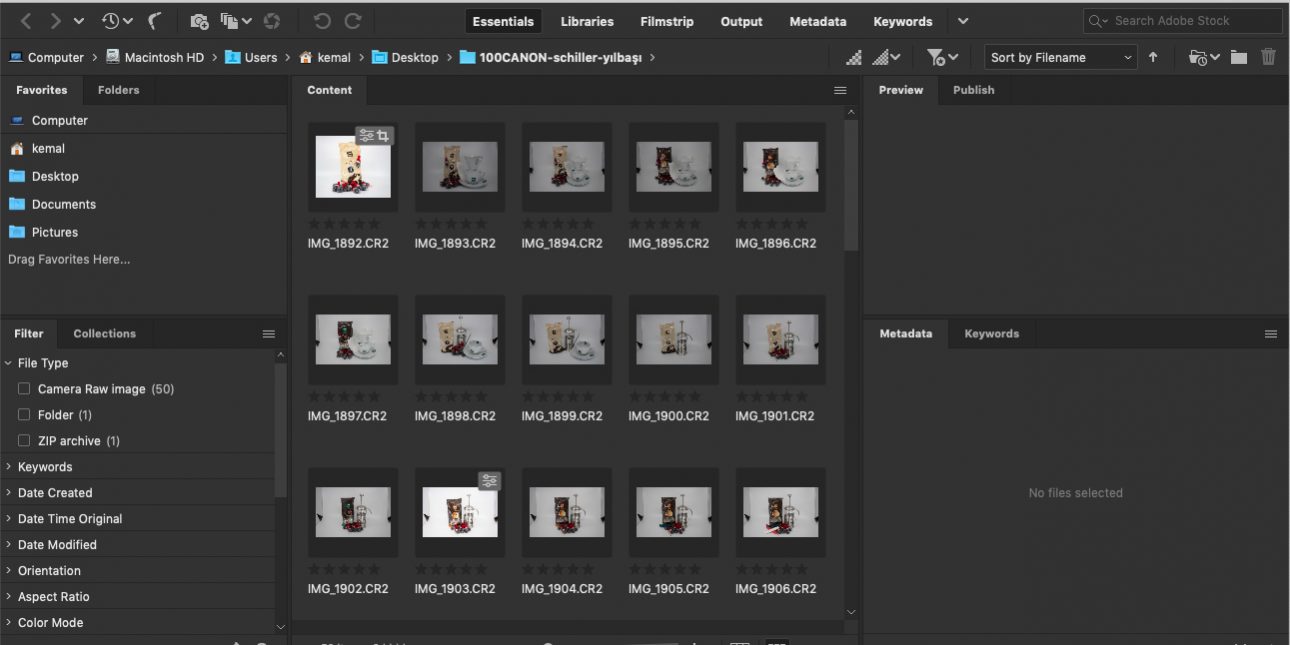Rotate 90° clockwise icon

(353, 21)
